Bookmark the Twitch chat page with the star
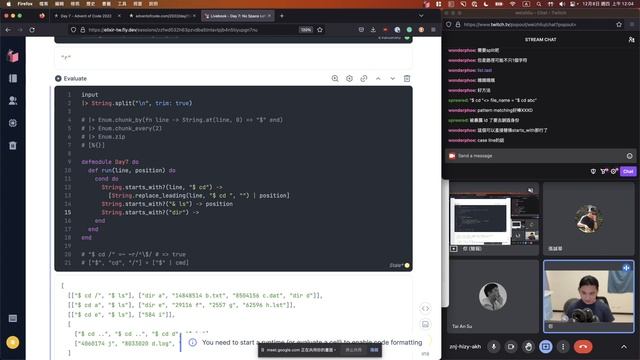The image size is (640, 360). tap(619, 24)
